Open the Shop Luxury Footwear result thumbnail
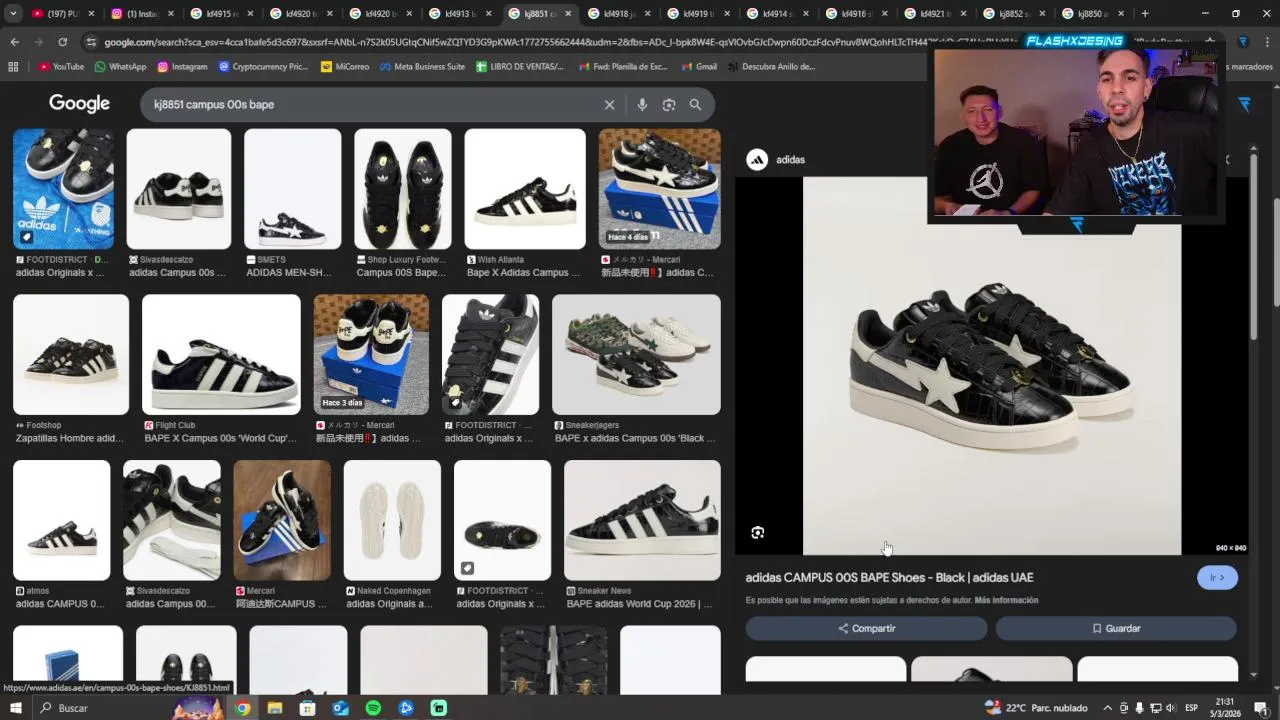The width and height of the screenshot is (1280, 720). click(403, 189)
